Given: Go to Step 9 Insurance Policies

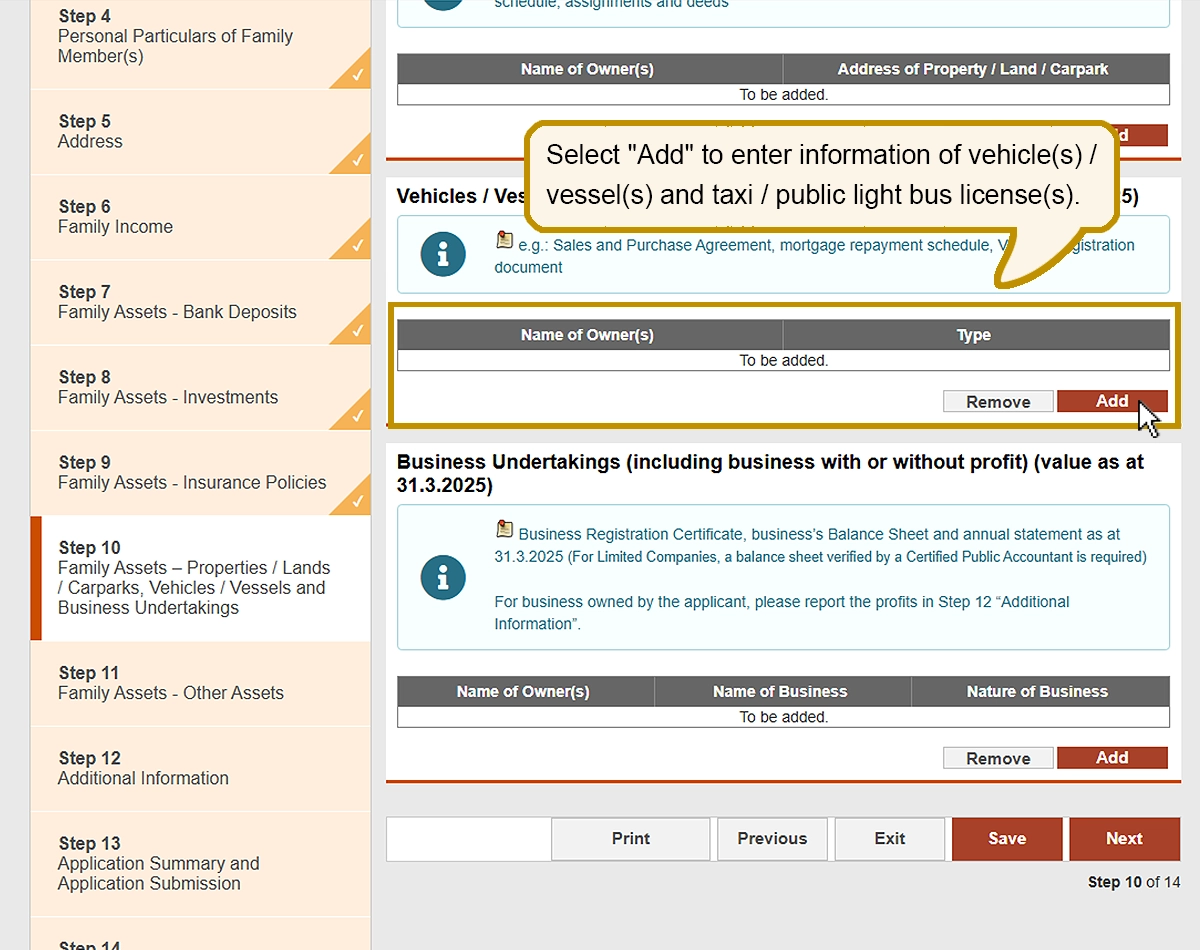Looking at the screenshot, I should click(200, 472).
